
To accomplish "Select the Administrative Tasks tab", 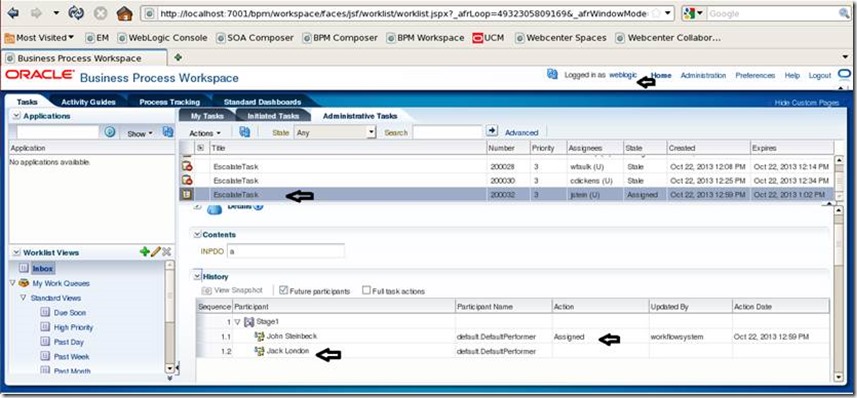I will pyautogui.click(x=360, y=116).
